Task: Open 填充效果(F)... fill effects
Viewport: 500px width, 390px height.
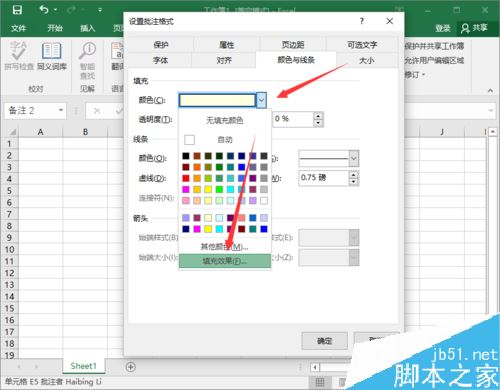Action: point(225,261)
